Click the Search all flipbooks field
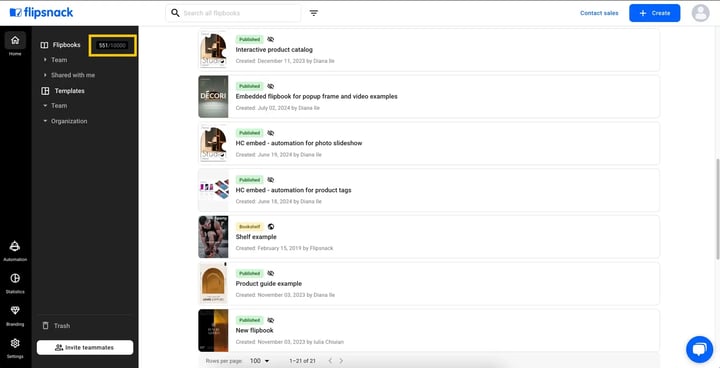 point(233,13)
